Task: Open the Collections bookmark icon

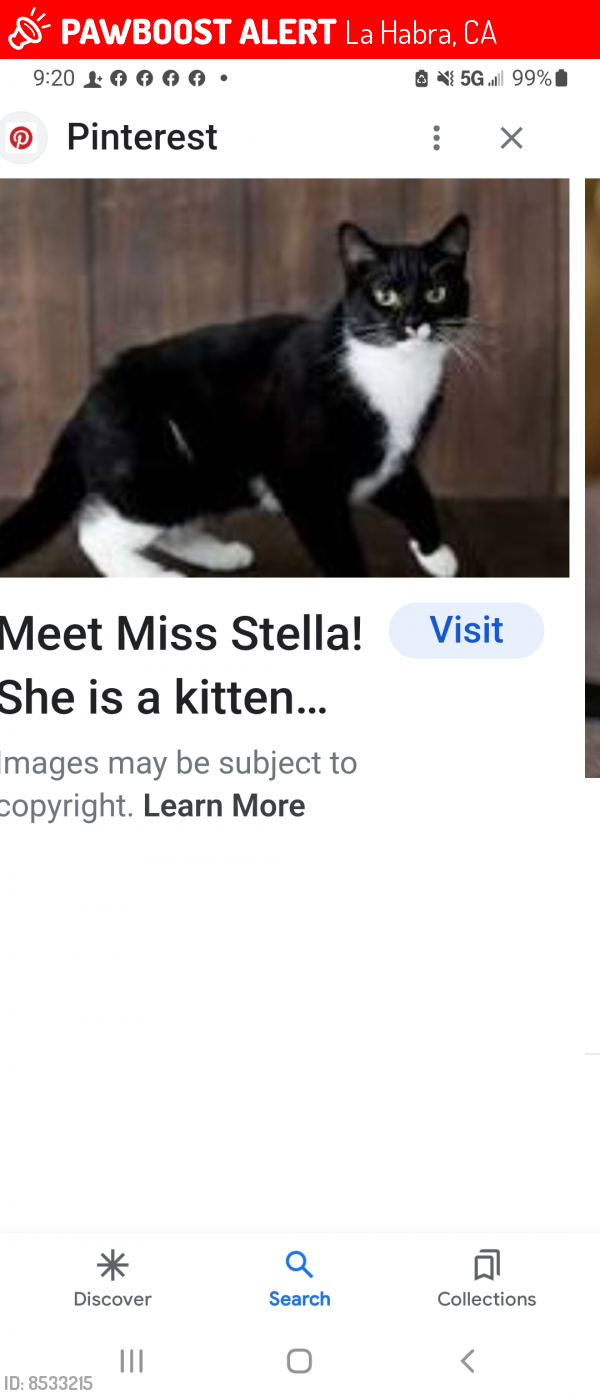Action: pyautogui.click(x=486, y=1264)
